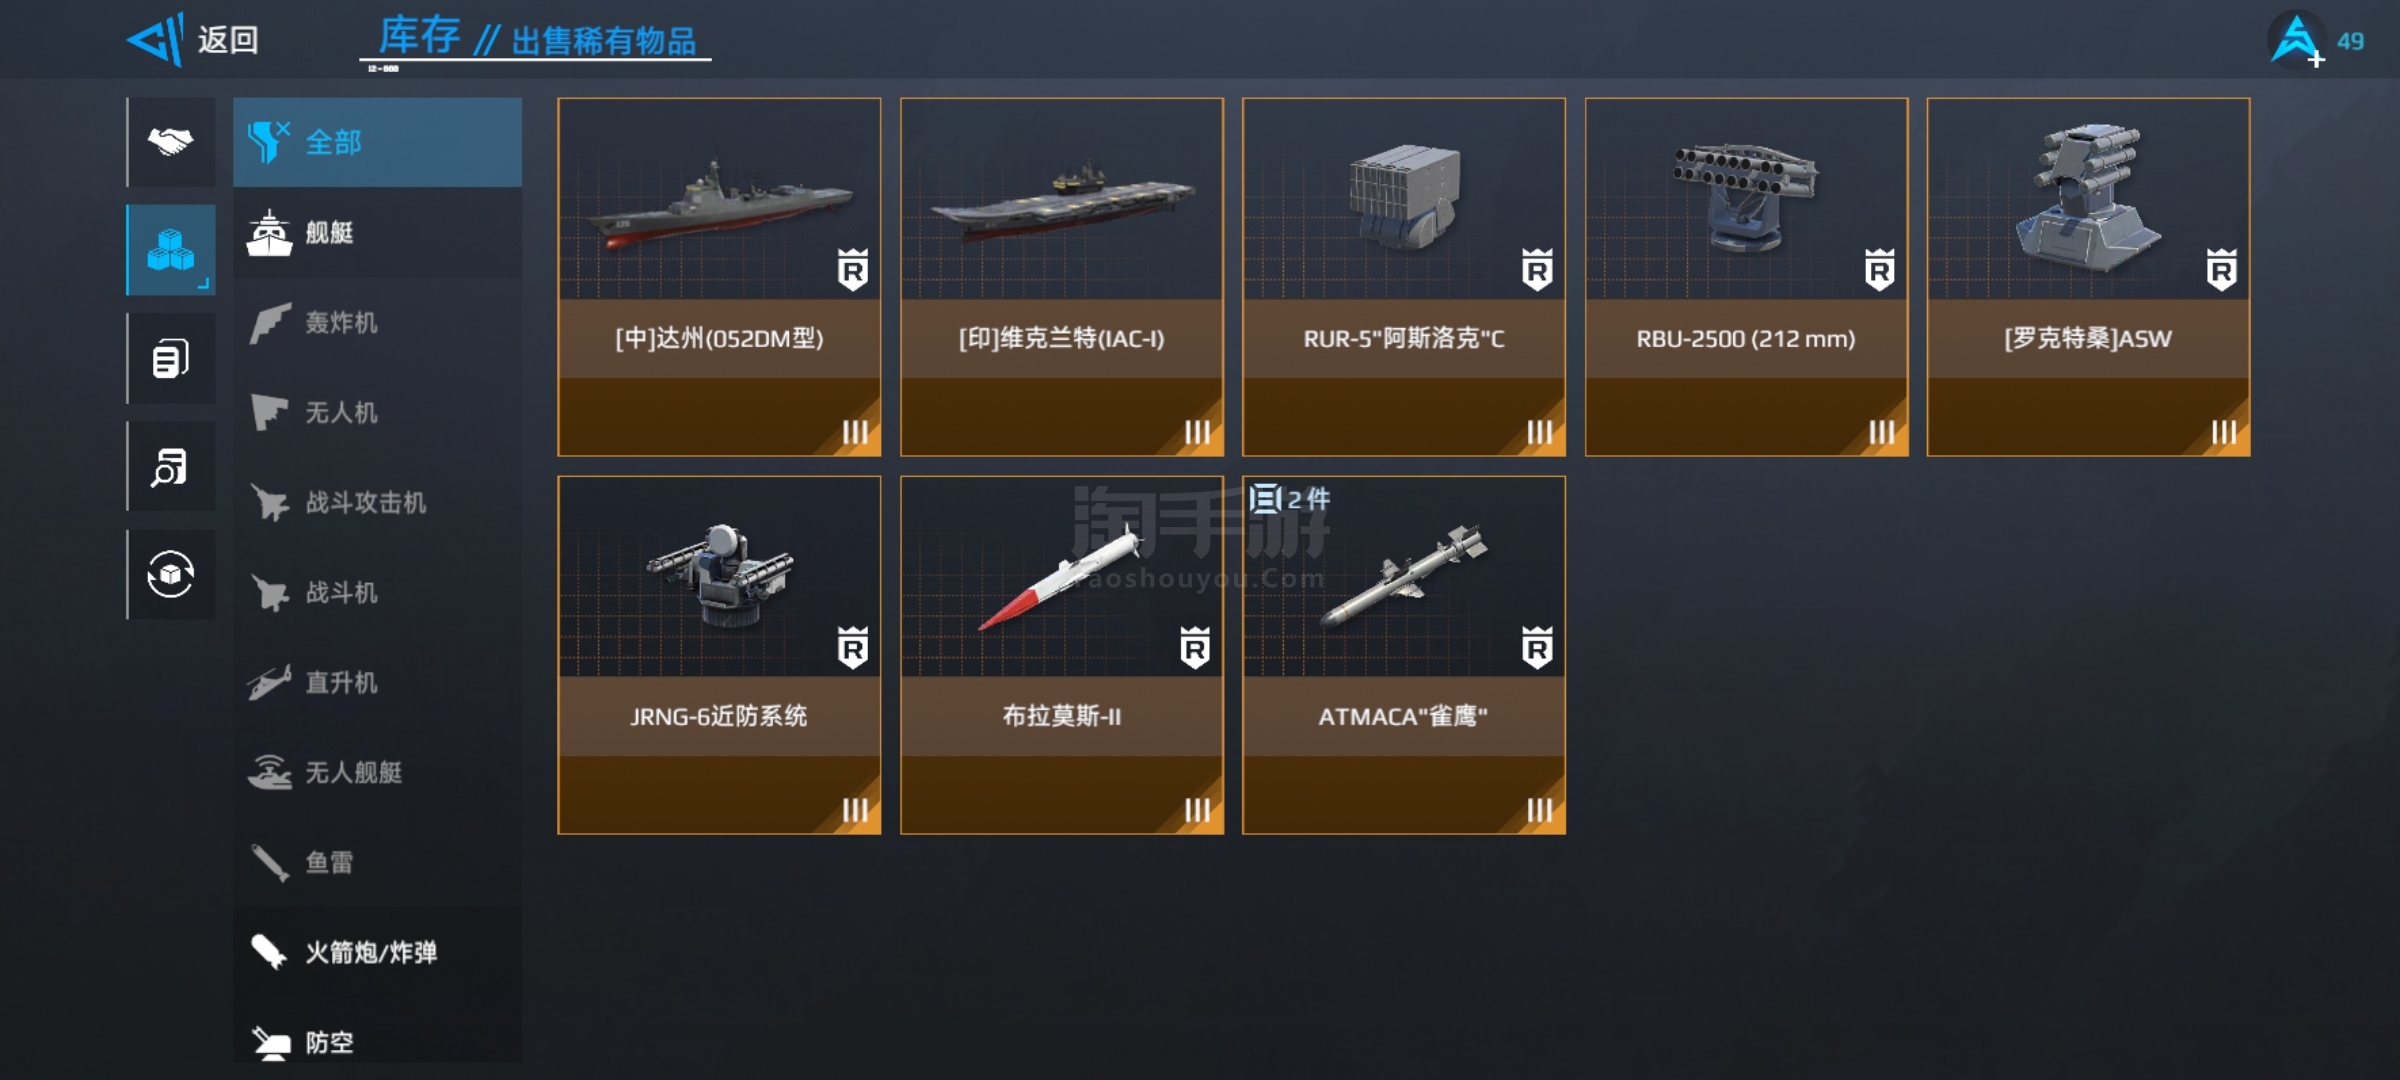Click the box exchange sidebar icon
This screenshot has width=2400, height=1080.
pyautogui.click(x=171, y=574)
